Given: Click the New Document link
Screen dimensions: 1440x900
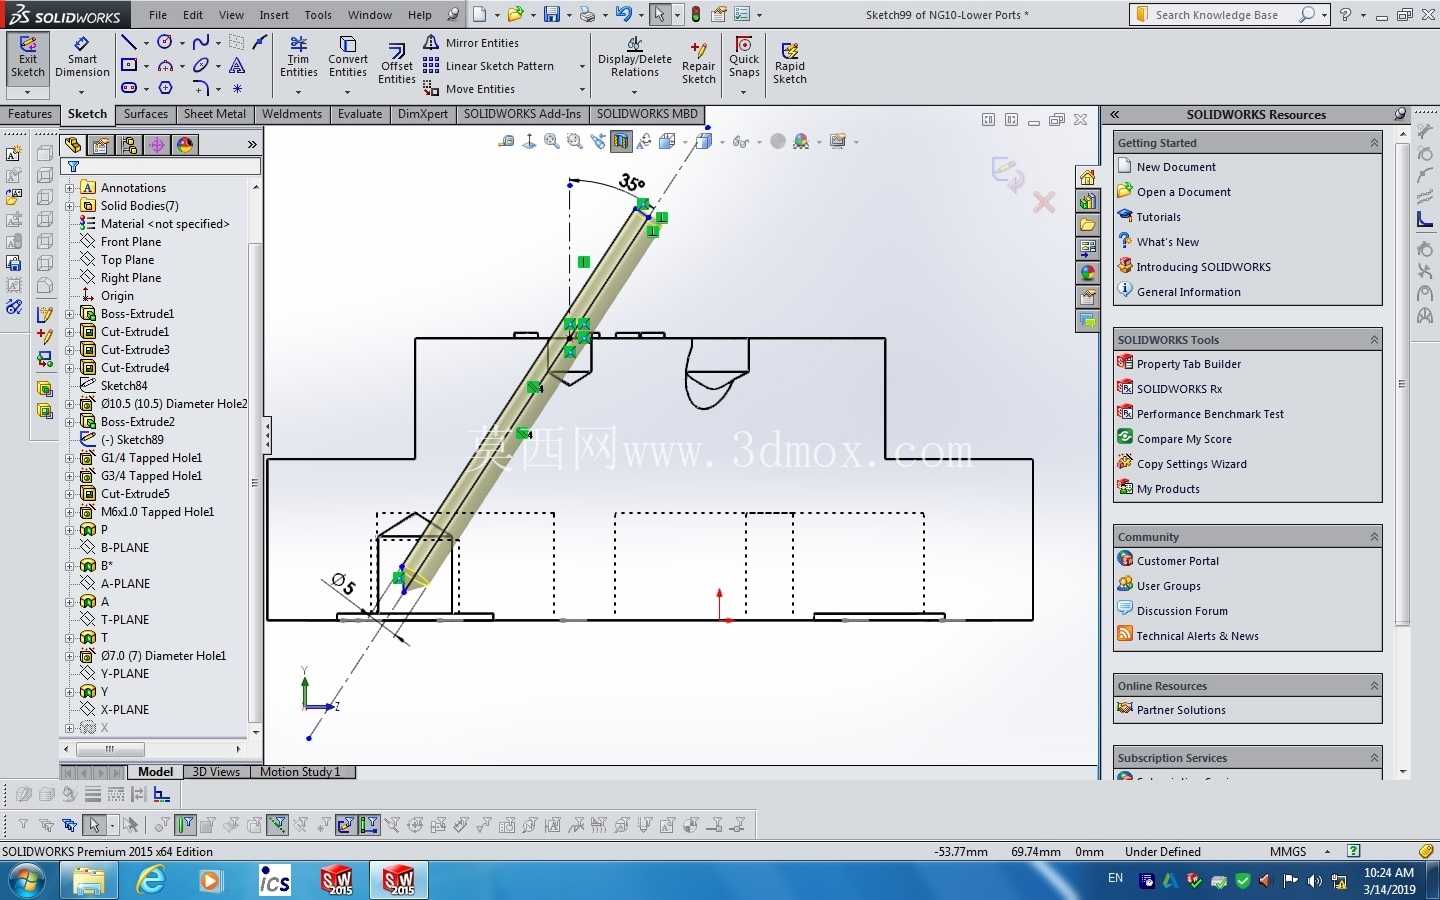Looking at the screenshot, I should pyautogui.click(x=1176, y=167).
